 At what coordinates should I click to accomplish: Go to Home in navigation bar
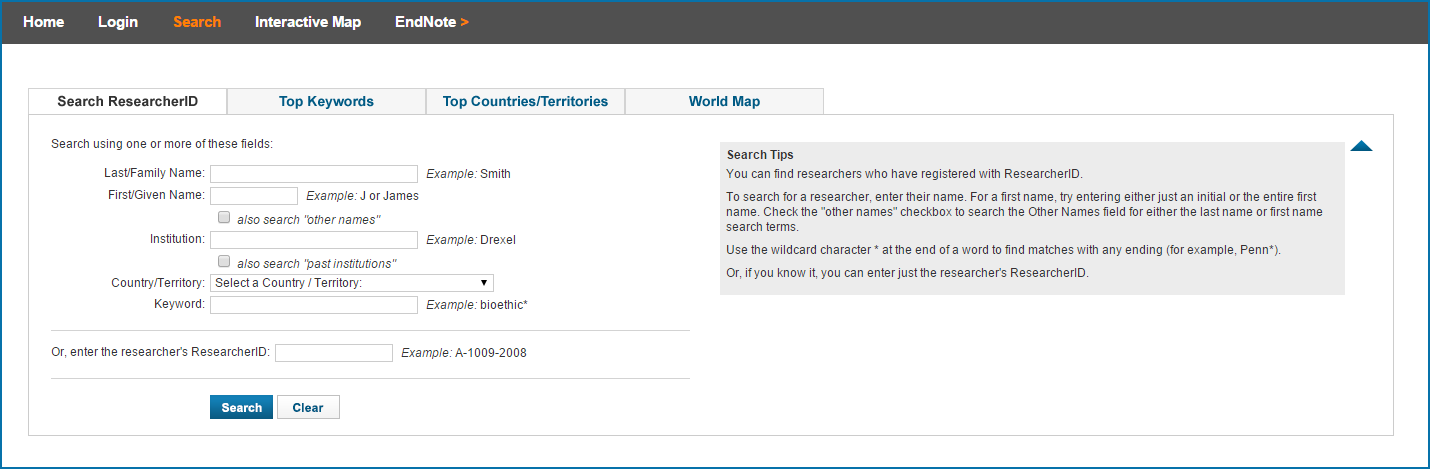click(x=43, y=22)
